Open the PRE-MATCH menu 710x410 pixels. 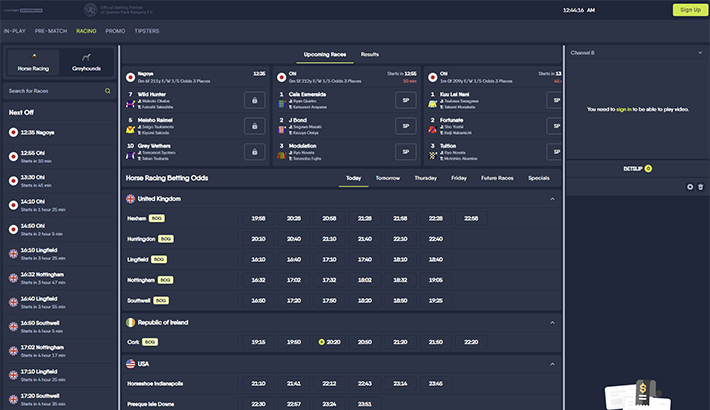pyautogui.click(x=51, y=31)
